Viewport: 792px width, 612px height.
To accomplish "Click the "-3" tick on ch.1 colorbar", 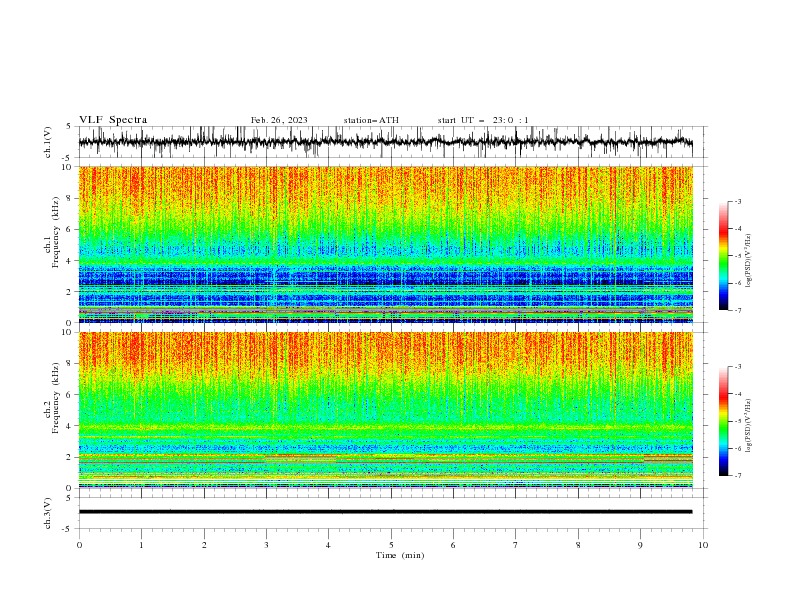I will click(x=737, y=201).
